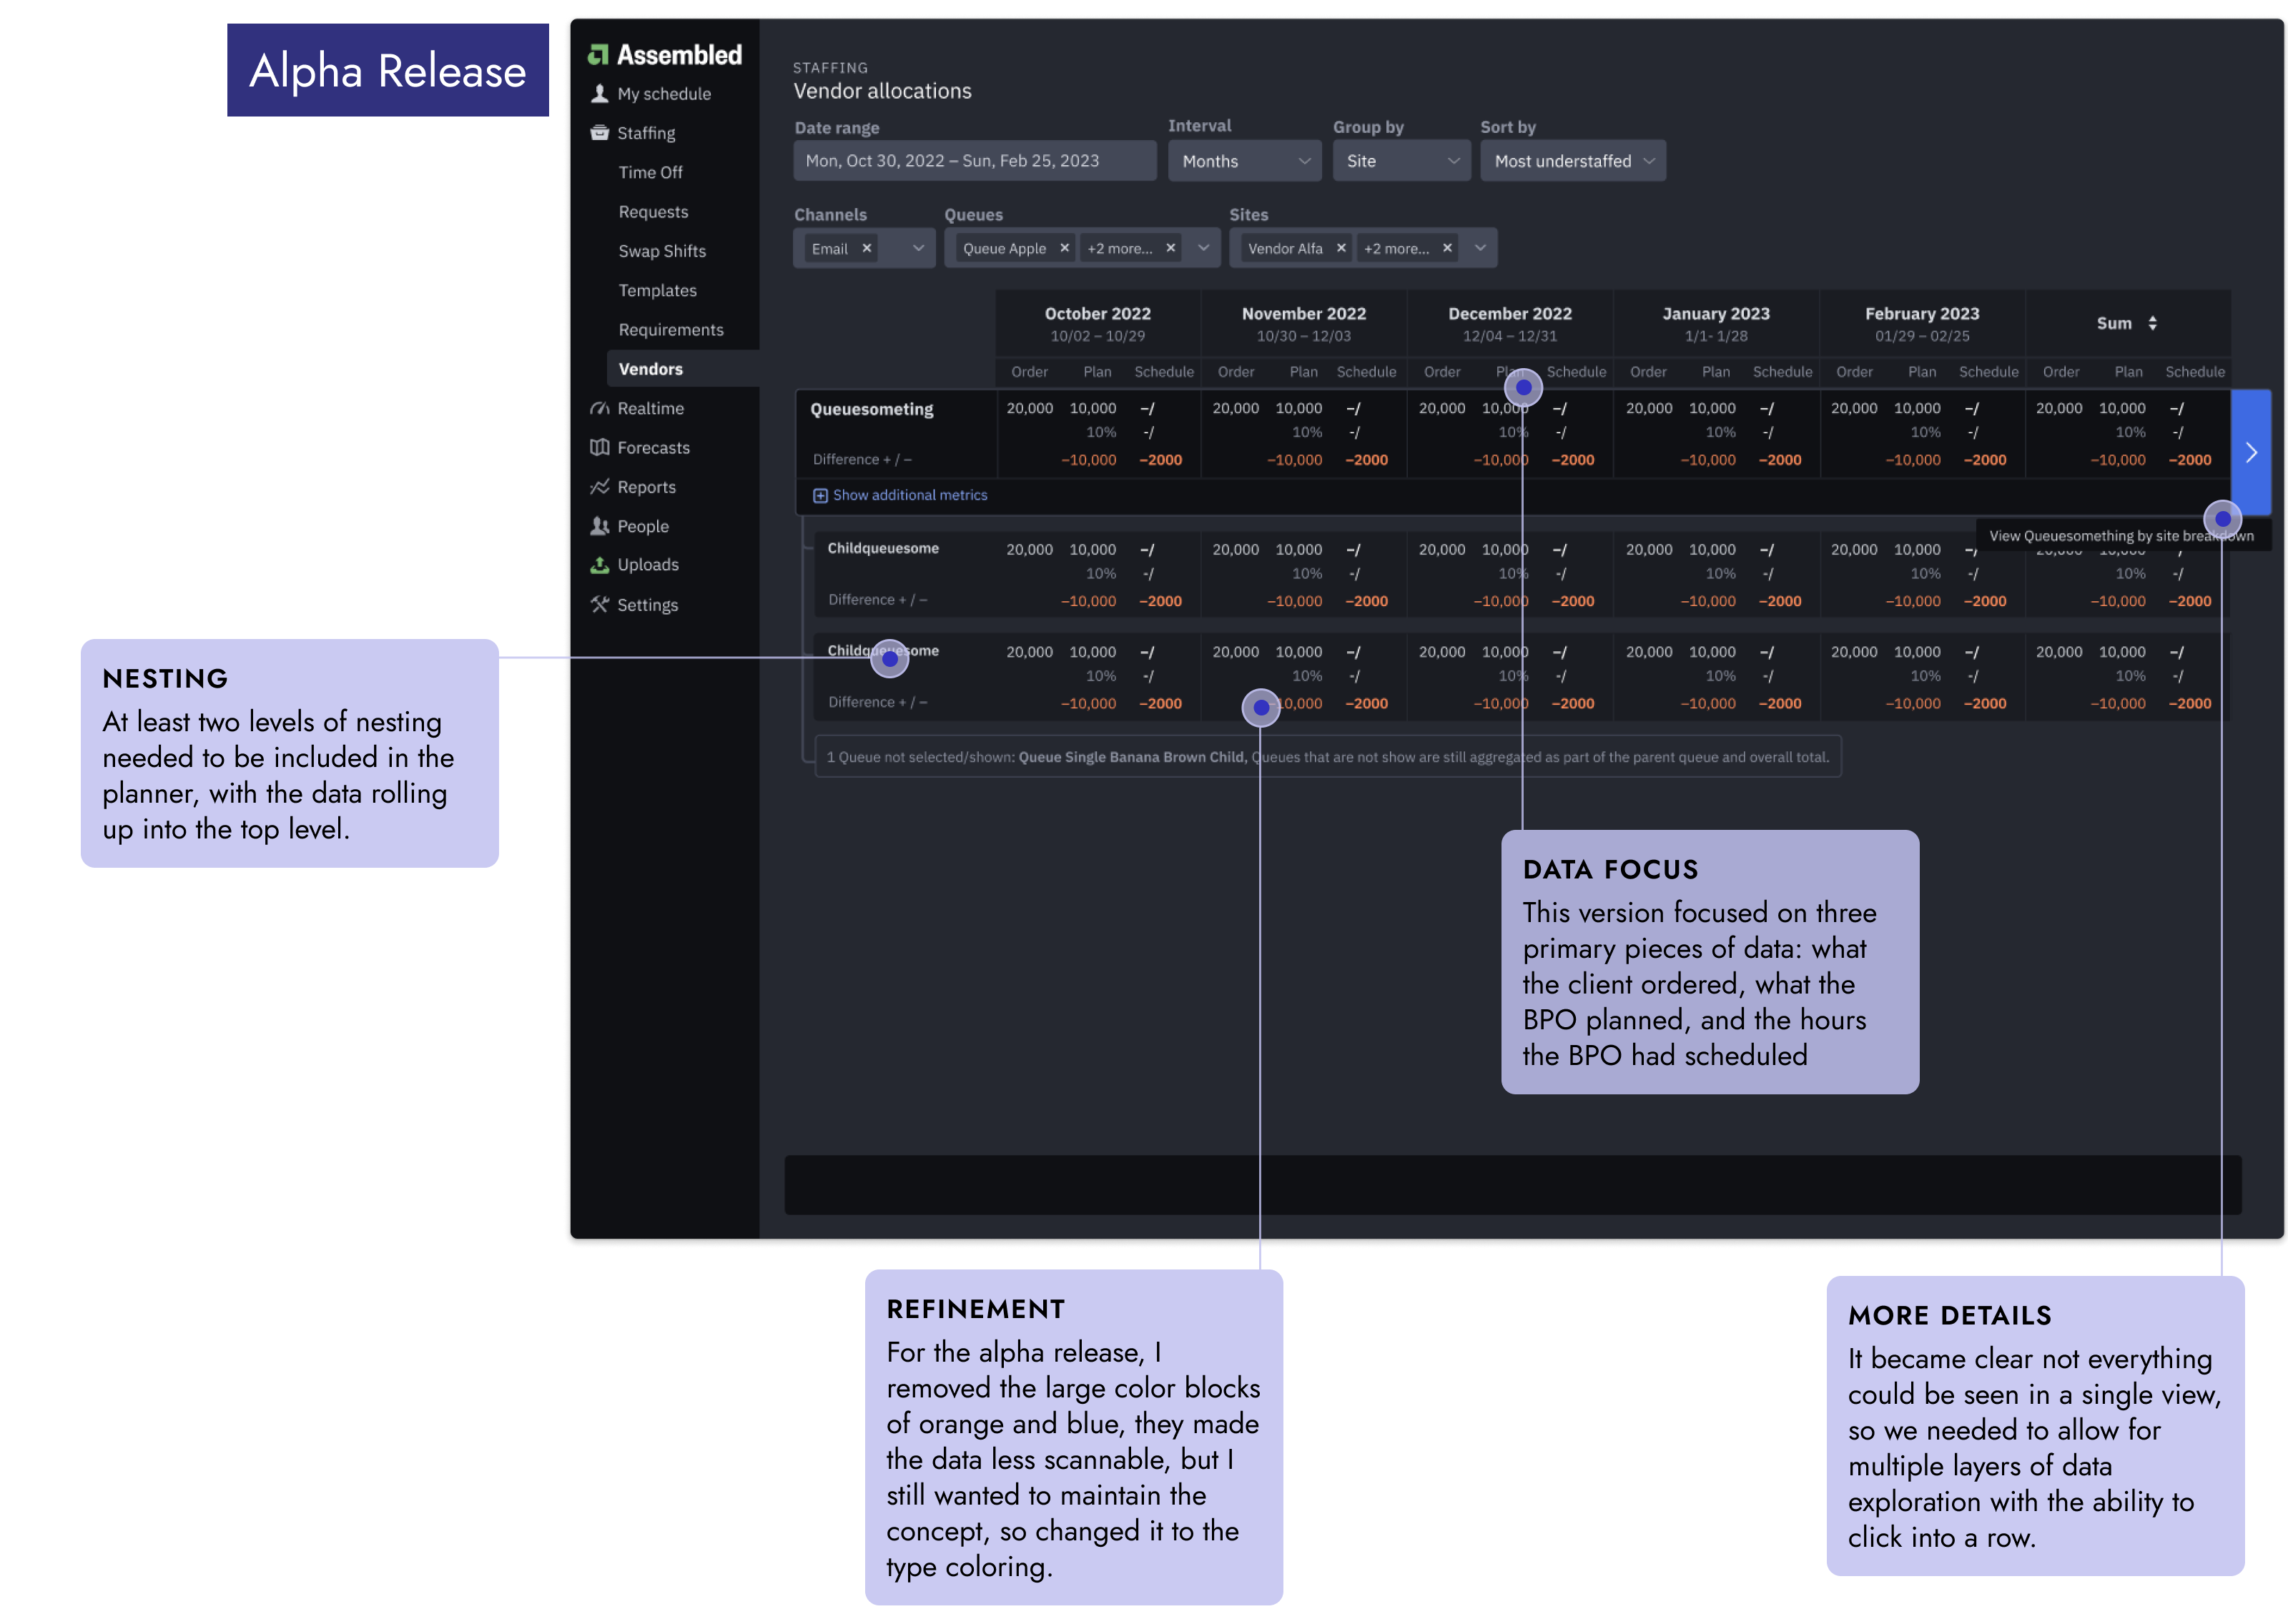Remove the Queue Apple filter chip
Screen dimensions: 2288x1624
[x=1064, y=248]
